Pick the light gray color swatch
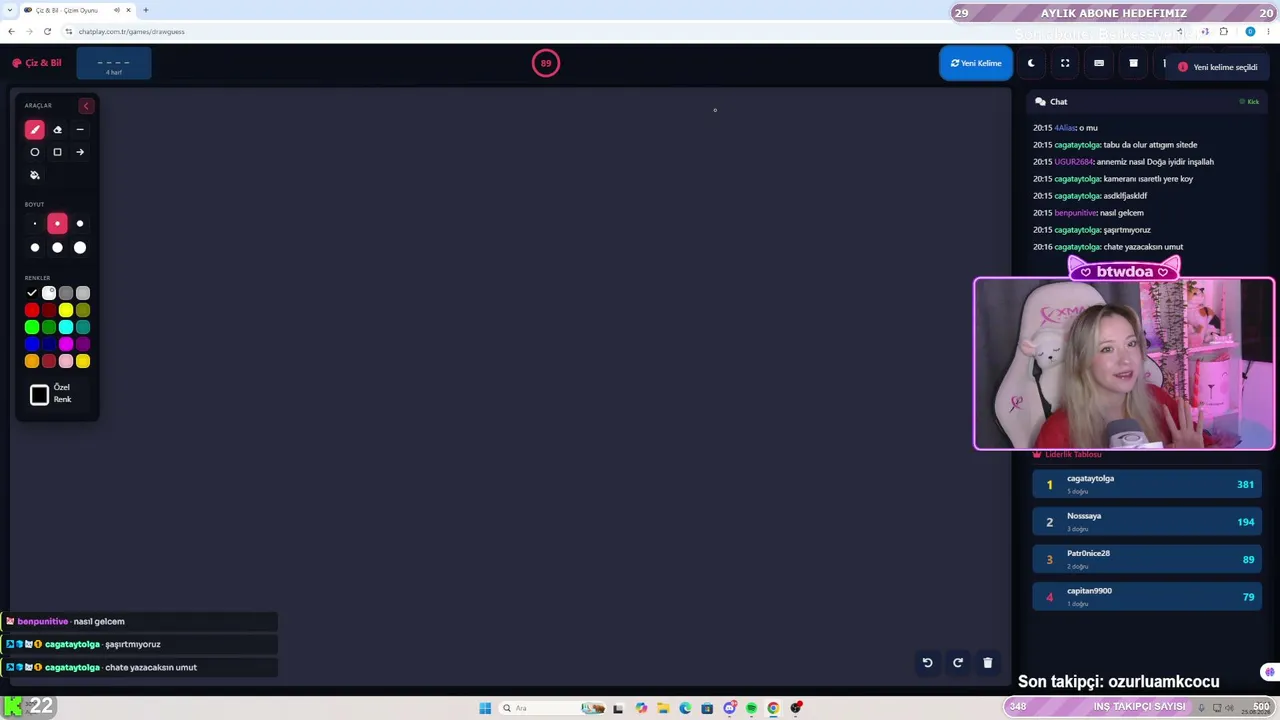This screenshot has width=1280, height=720. (83, 293)
